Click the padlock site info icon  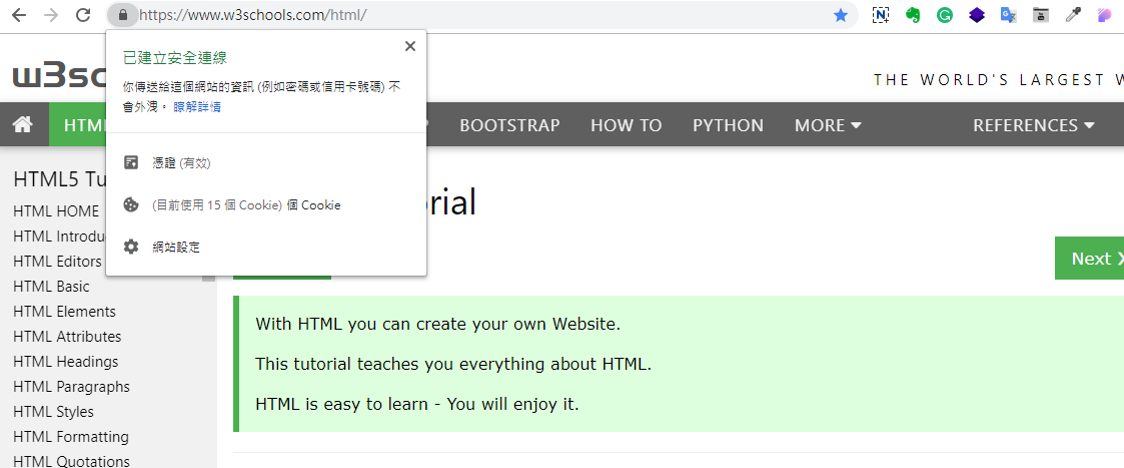[x=123, y=14]
